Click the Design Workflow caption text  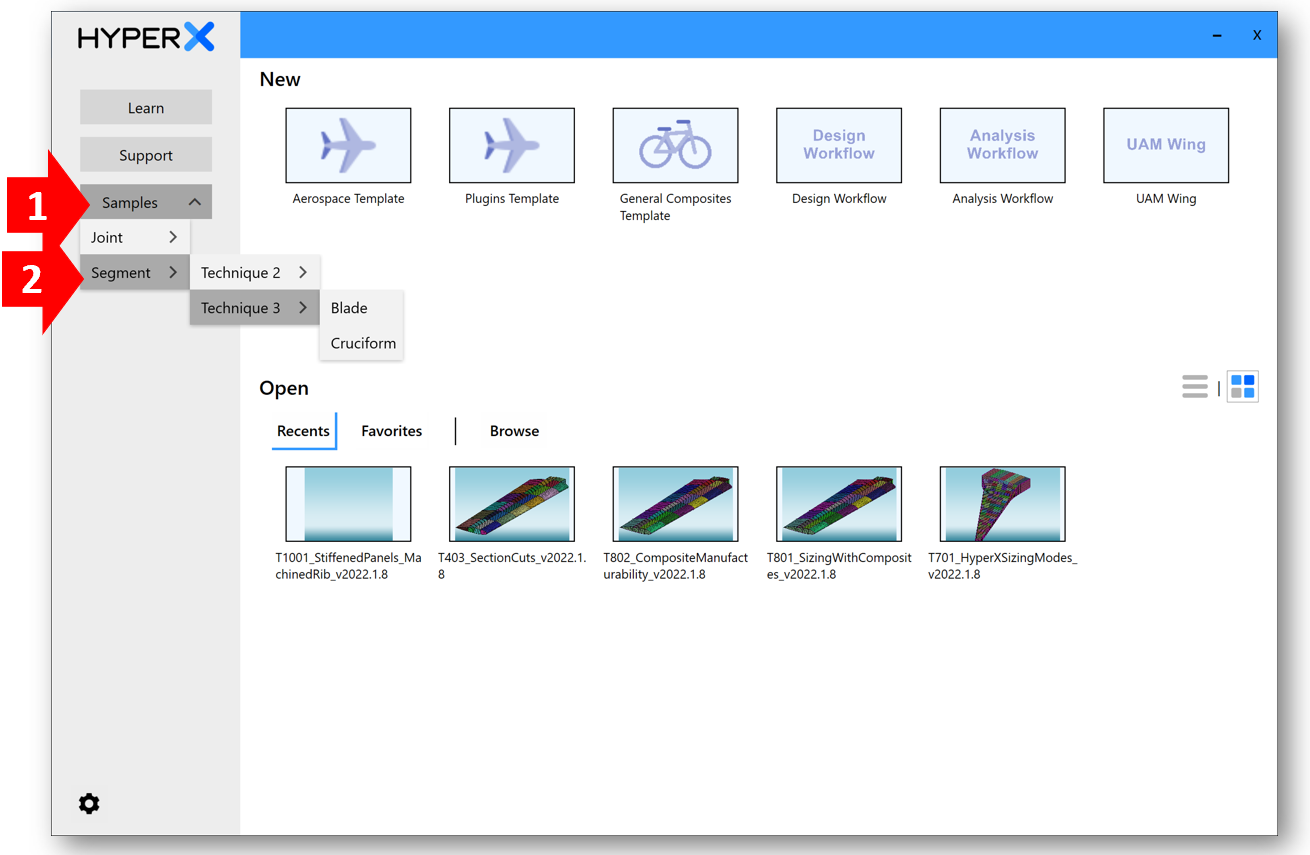(839, 198)
